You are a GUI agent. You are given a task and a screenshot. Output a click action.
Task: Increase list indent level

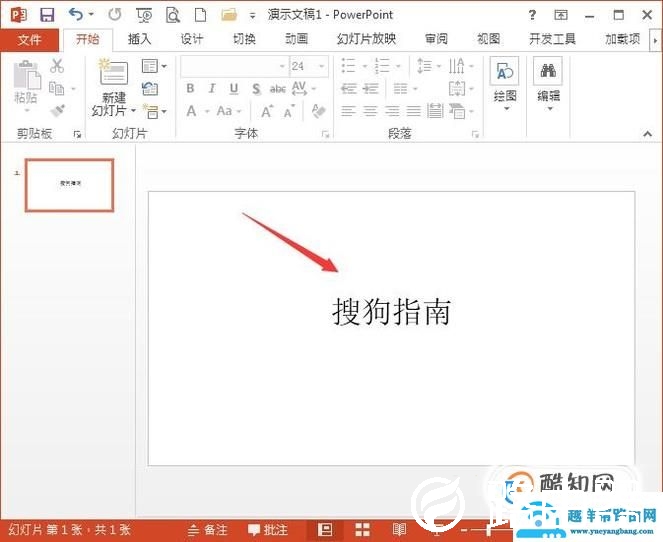(371, 88)
